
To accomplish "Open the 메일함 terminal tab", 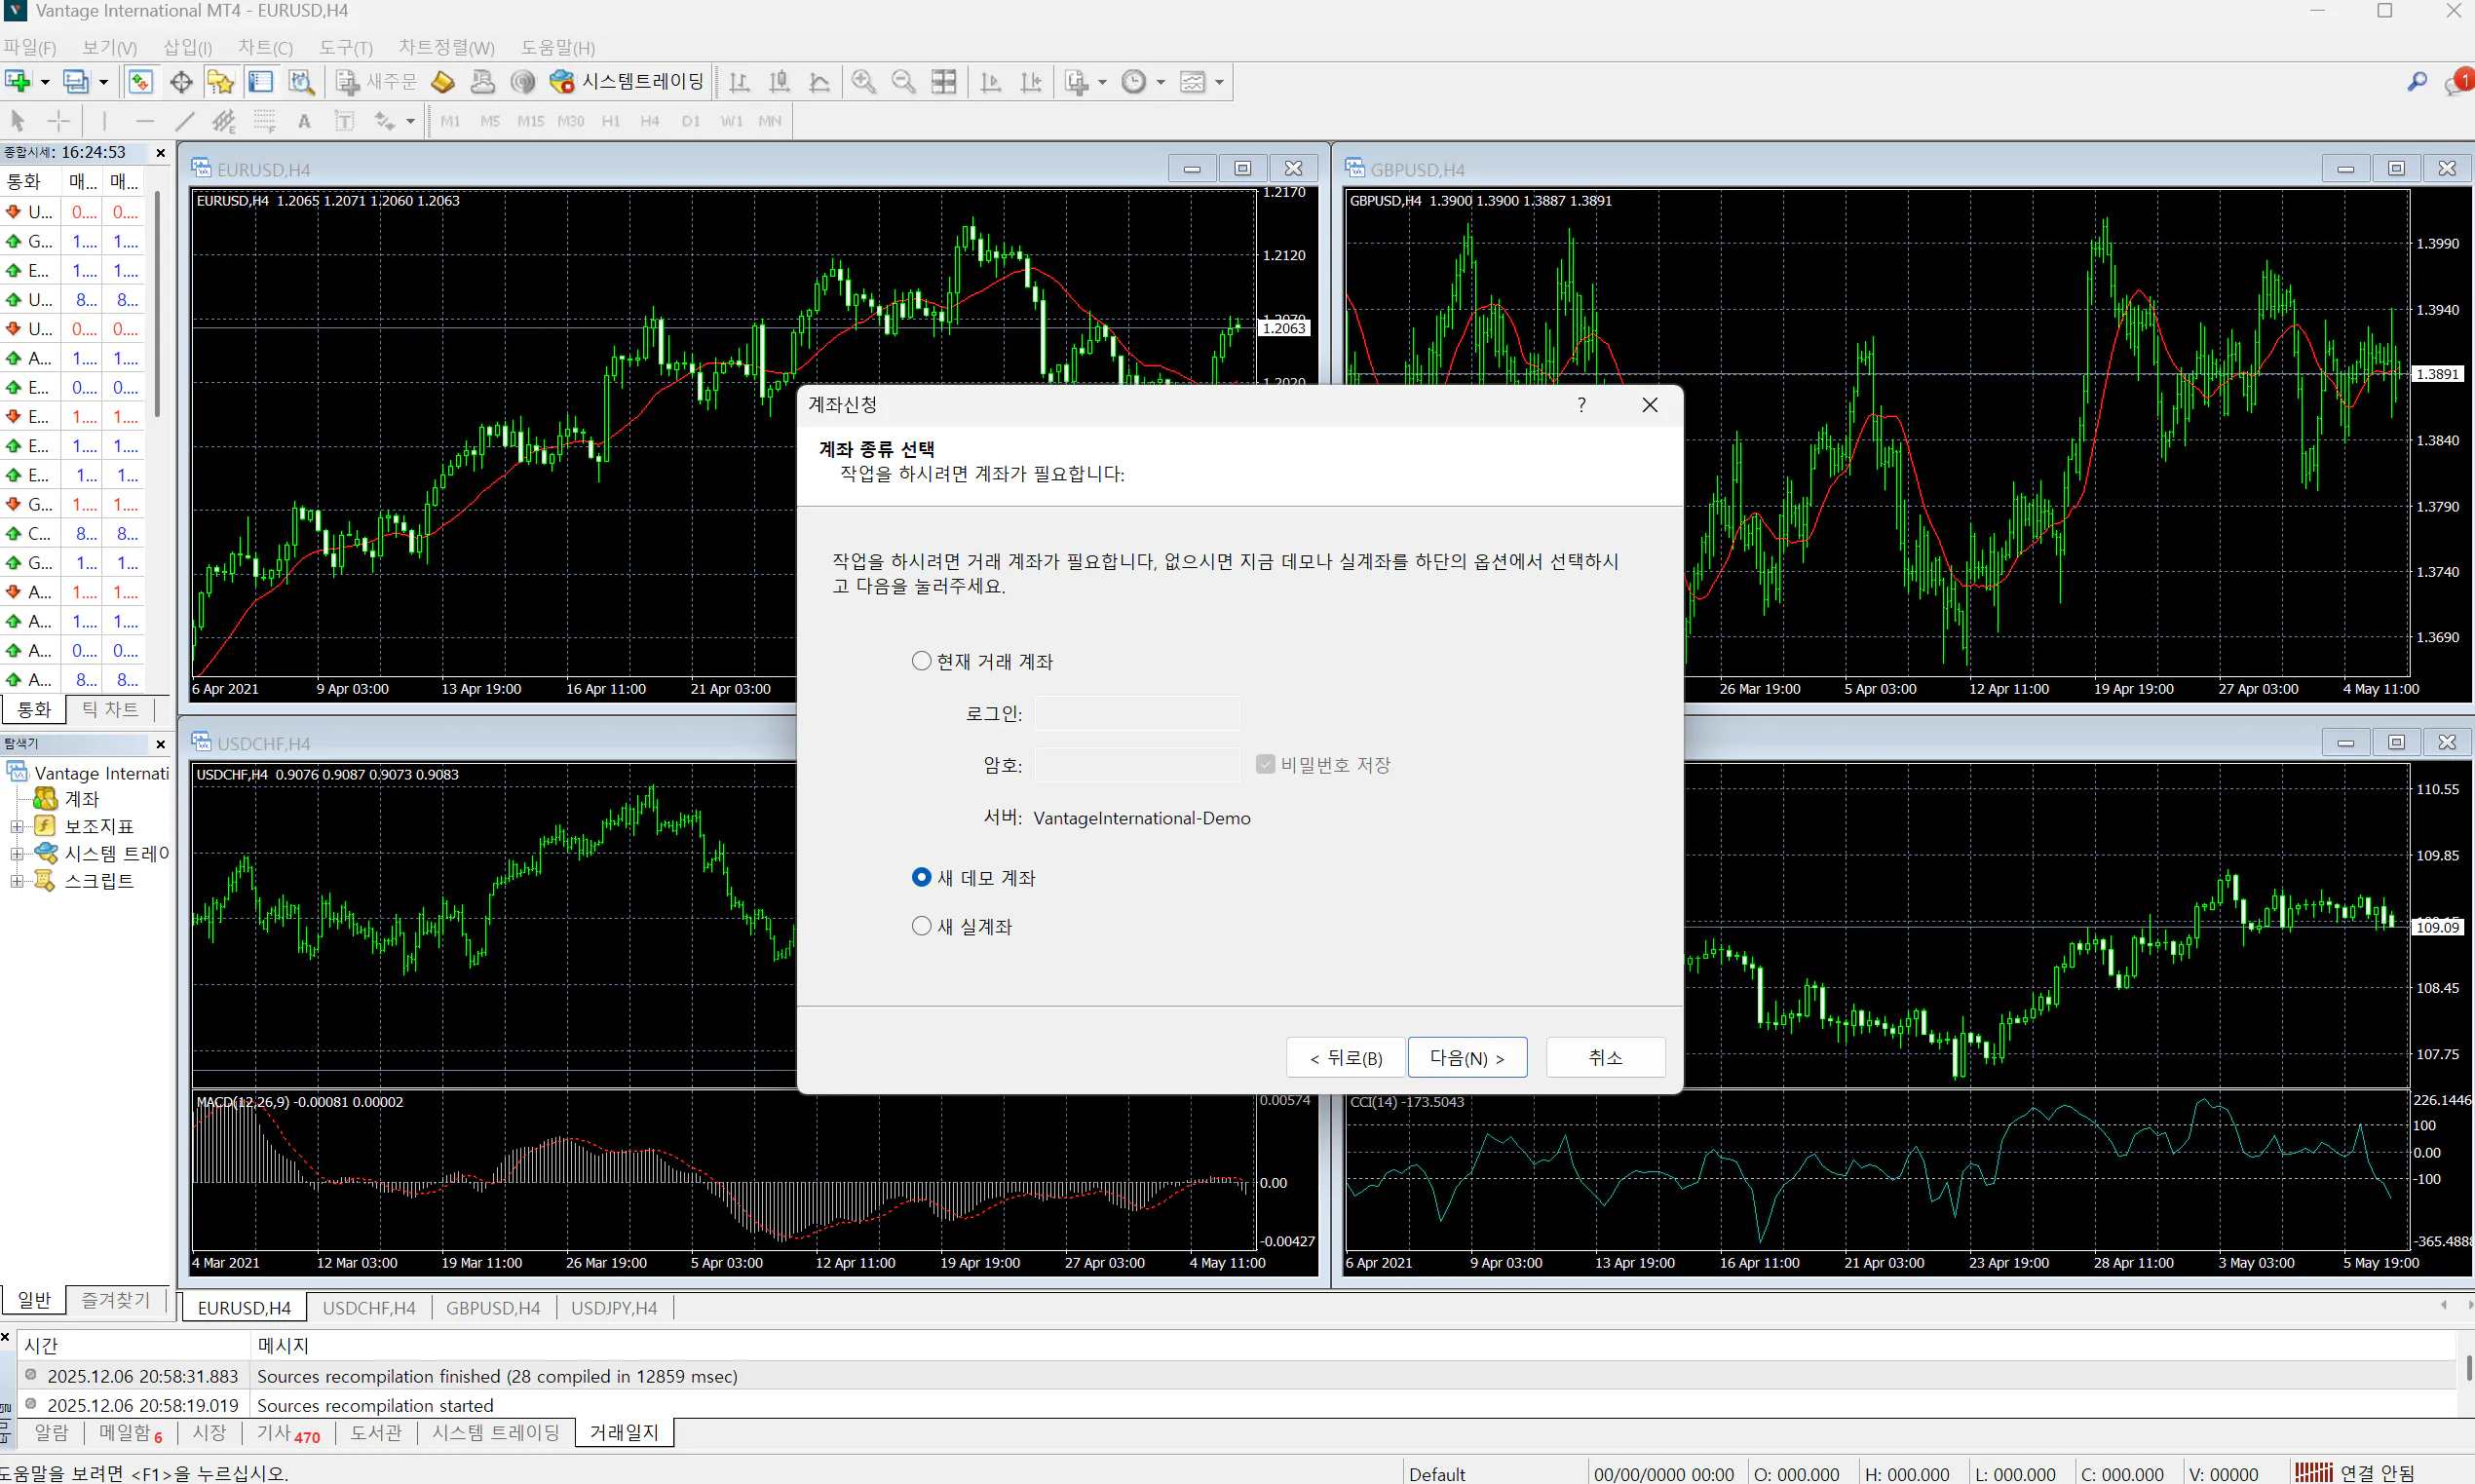I will coord(130,1433).
